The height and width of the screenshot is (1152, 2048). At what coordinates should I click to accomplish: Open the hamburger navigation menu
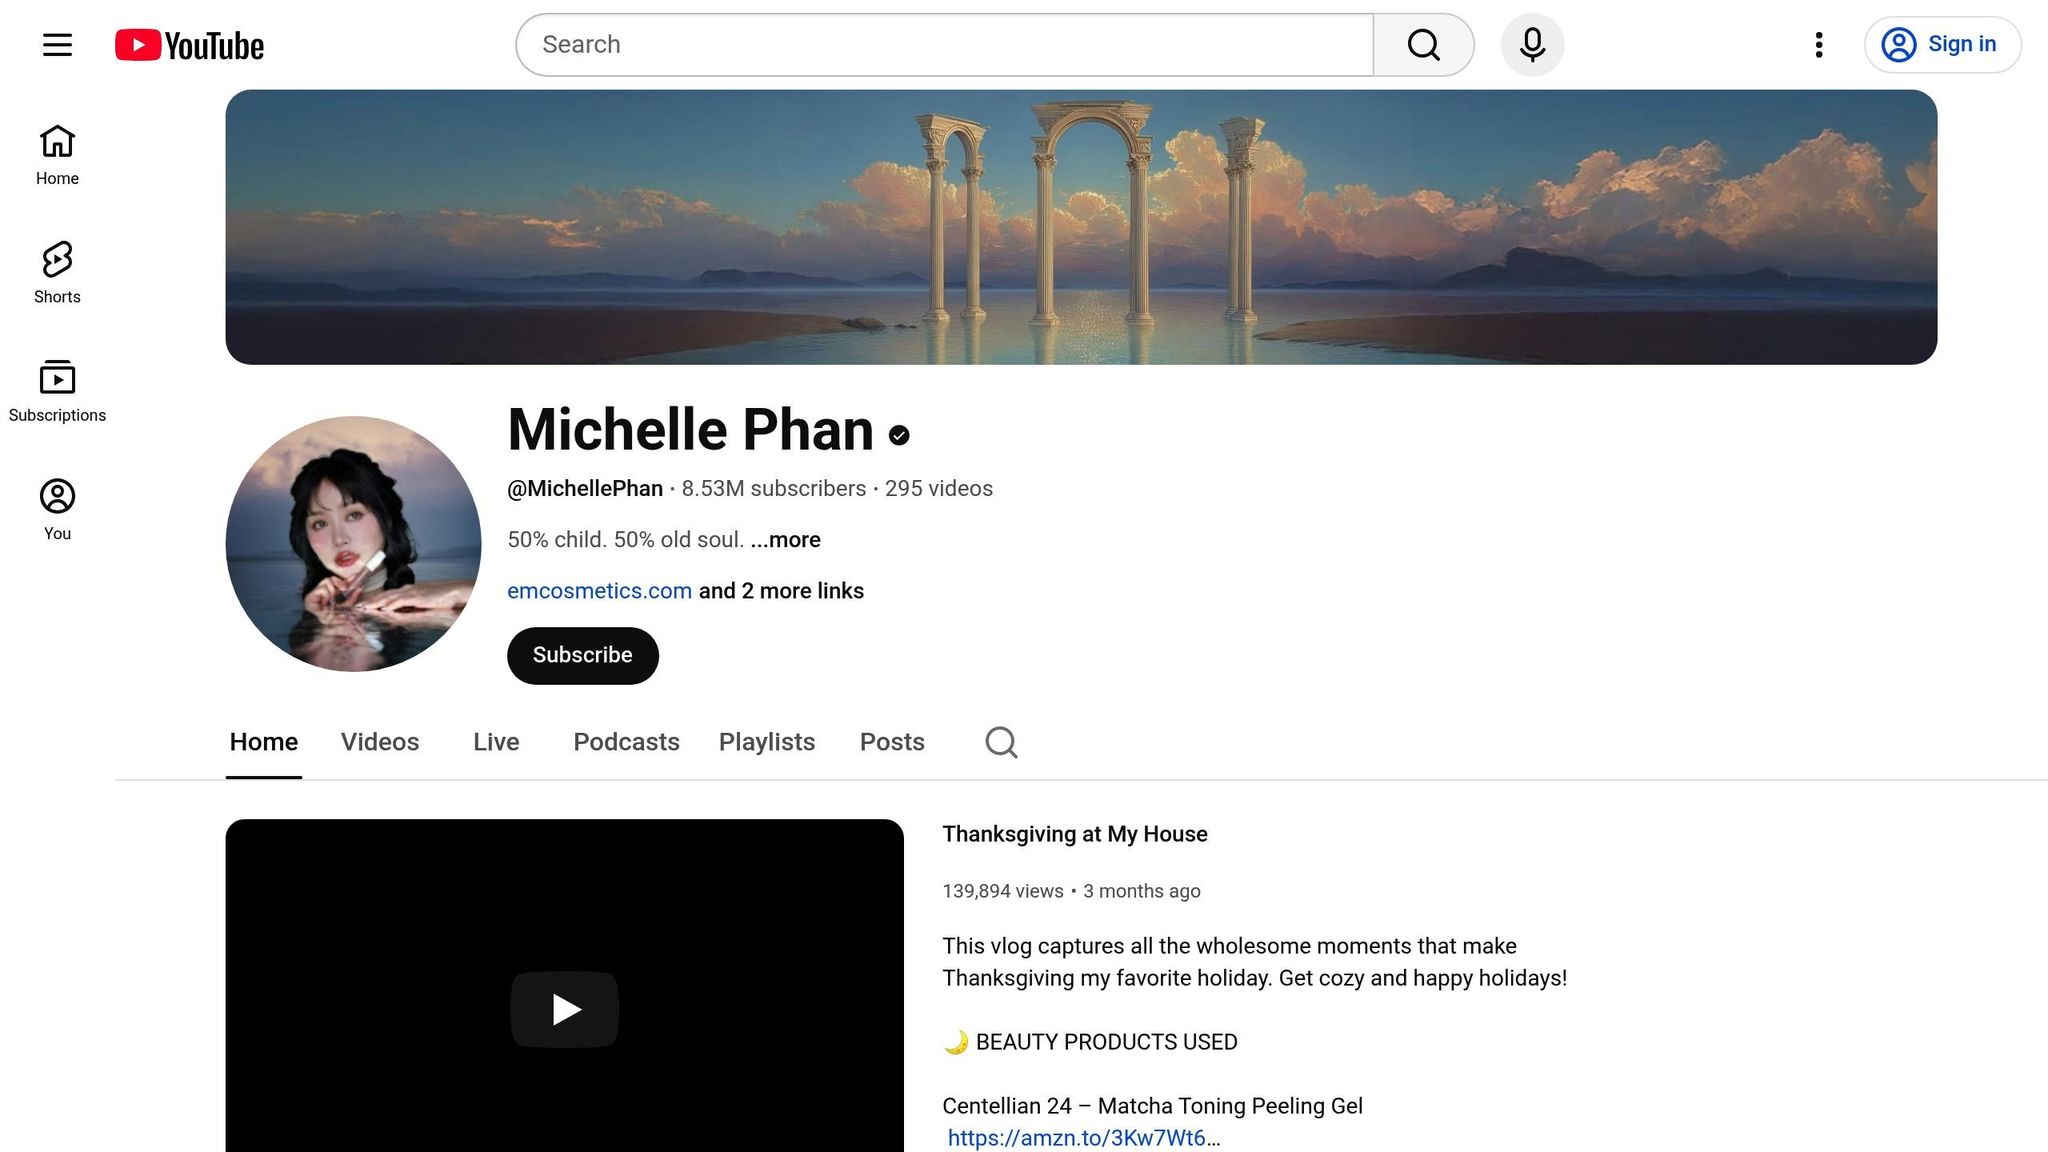pyautogui.click(x=57, y=44)
